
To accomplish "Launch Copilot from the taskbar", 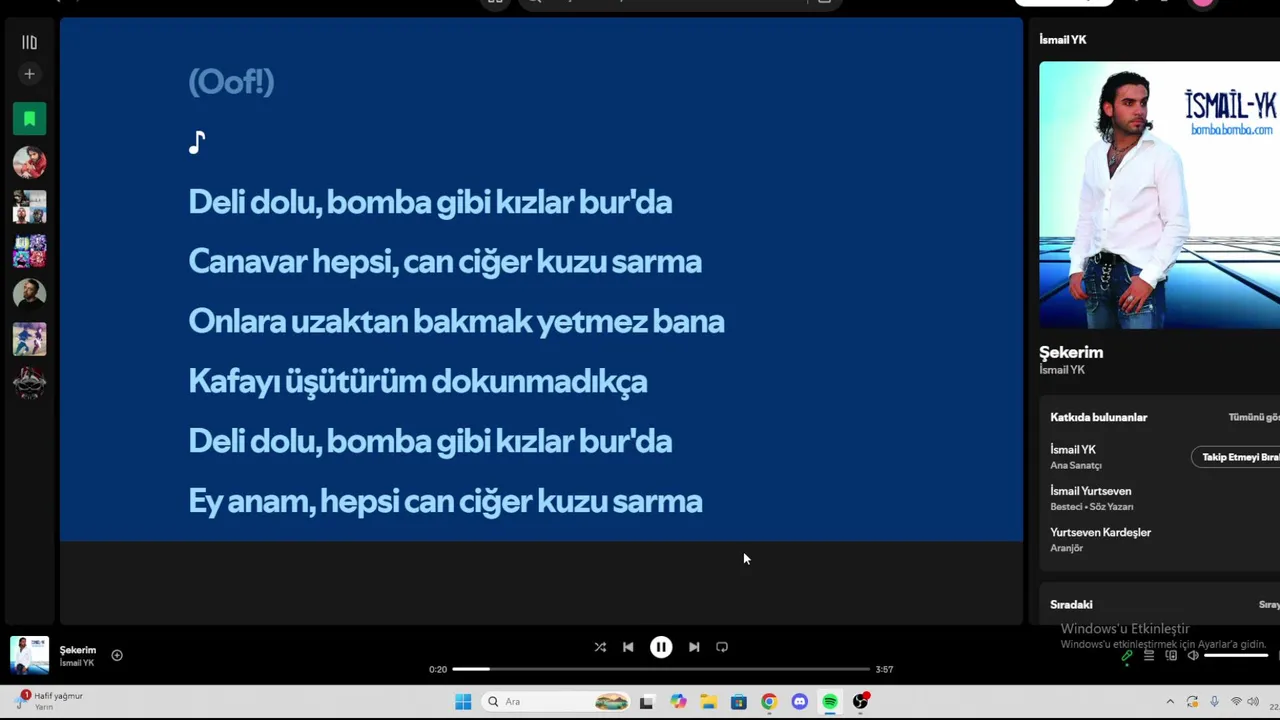I will point(678,702).
